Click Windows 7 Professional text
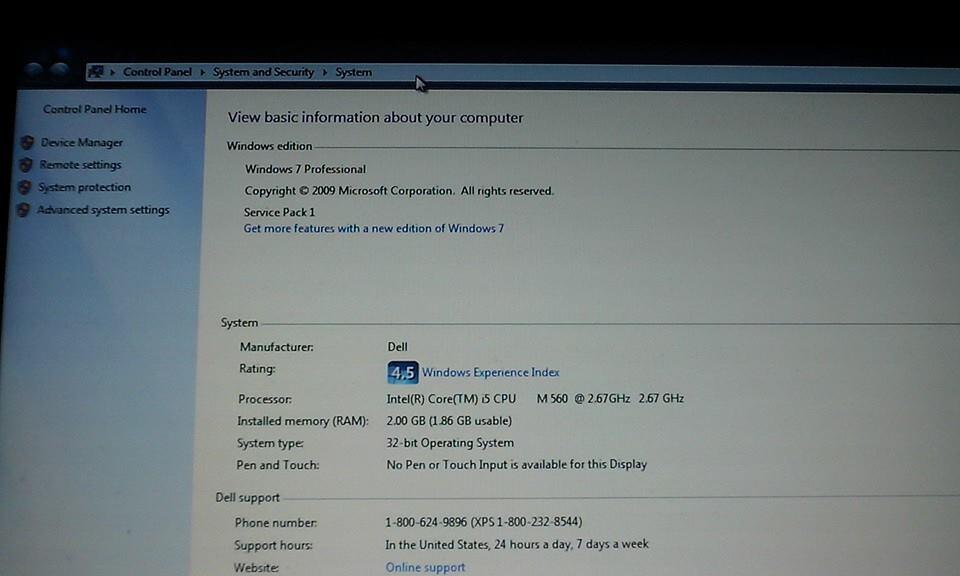 click(x=306, y=169)
